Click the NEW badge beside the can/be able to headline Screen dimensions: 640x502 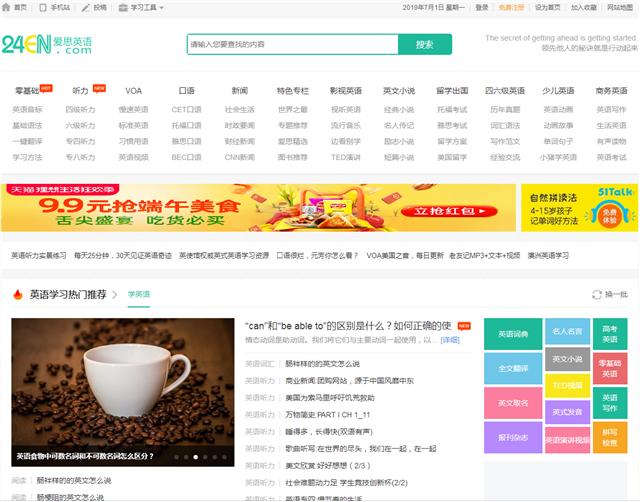[x=464, y=326]
